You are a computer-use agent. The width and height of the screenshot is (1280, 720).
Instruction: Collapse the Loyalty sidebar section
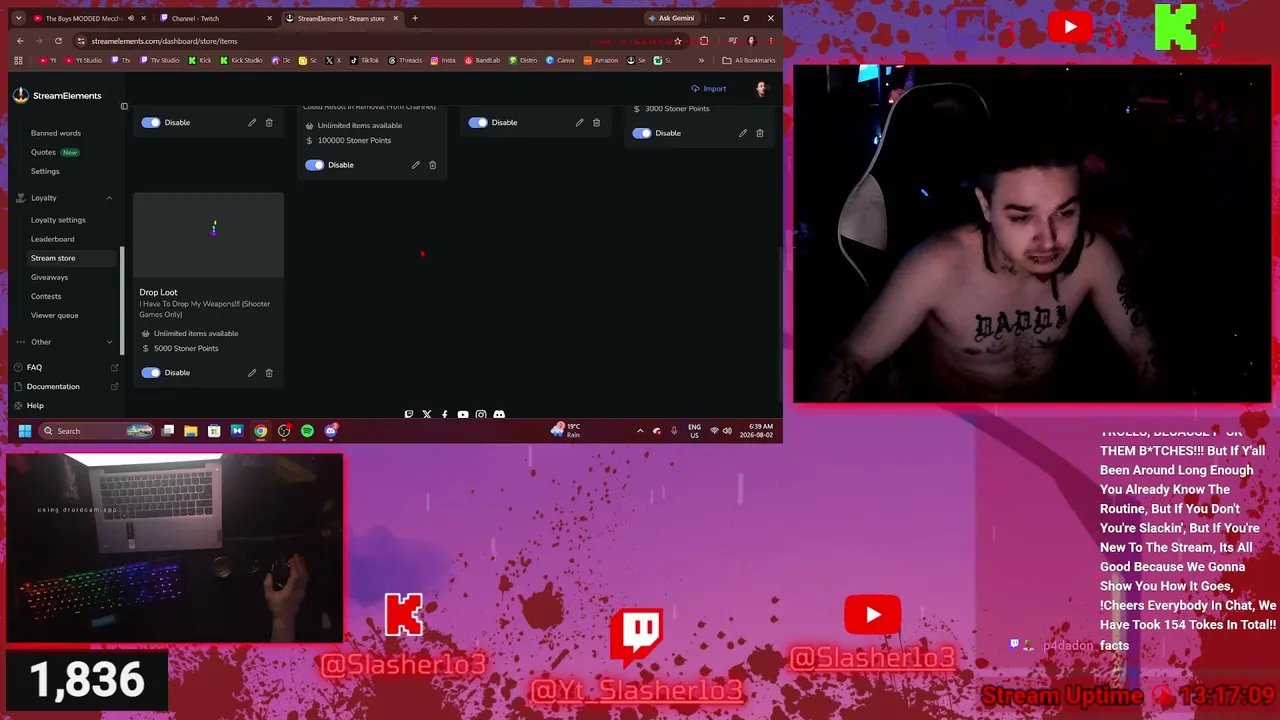(109, 198)
